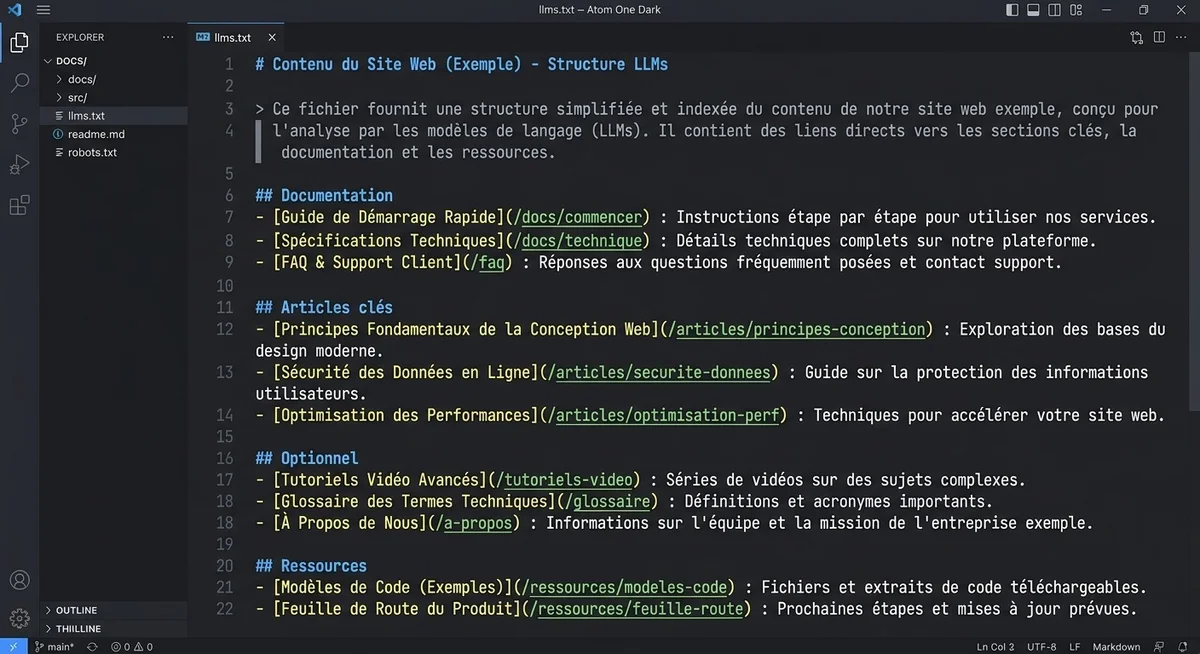
Task: Click '[Glossaire des Termes Techniques]' text
Action: tap(414, 501)
